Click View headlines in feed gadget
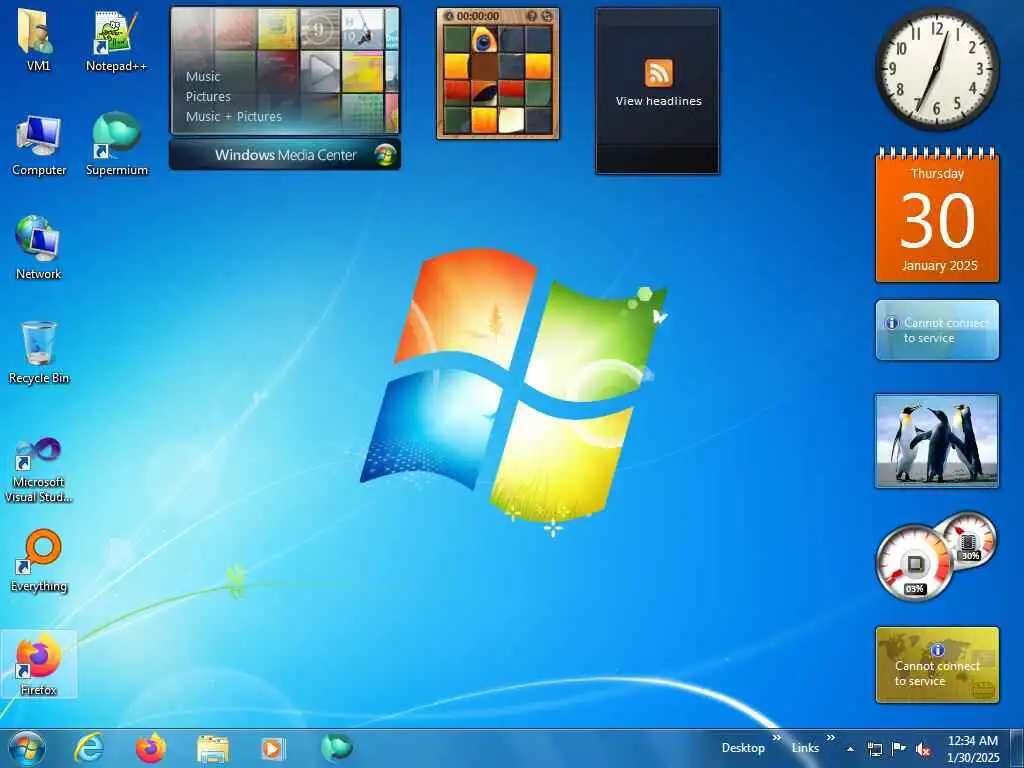The width and height of the screenshot is (1024, 768). 658,101
